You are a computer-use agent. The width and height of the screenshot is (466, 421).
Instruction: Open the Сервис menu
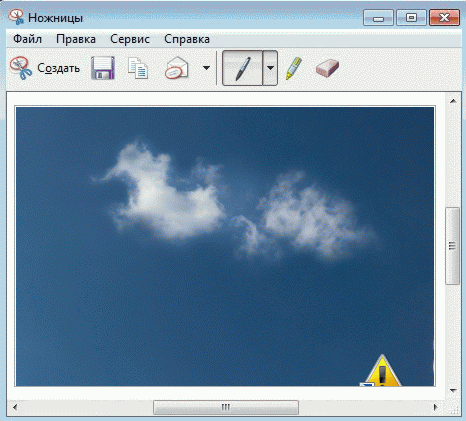click(x=130, y=39)
